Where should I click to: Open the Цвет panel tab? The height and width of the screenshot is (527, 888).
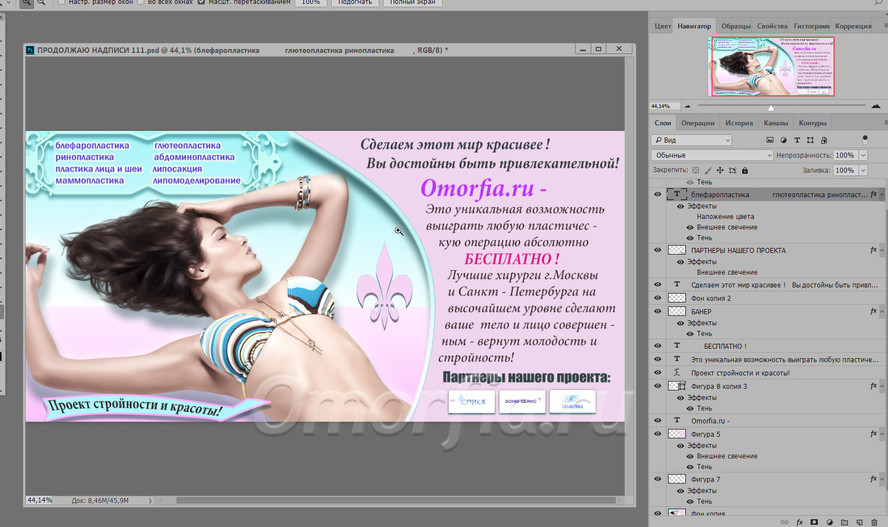click(x=662, y=26)
